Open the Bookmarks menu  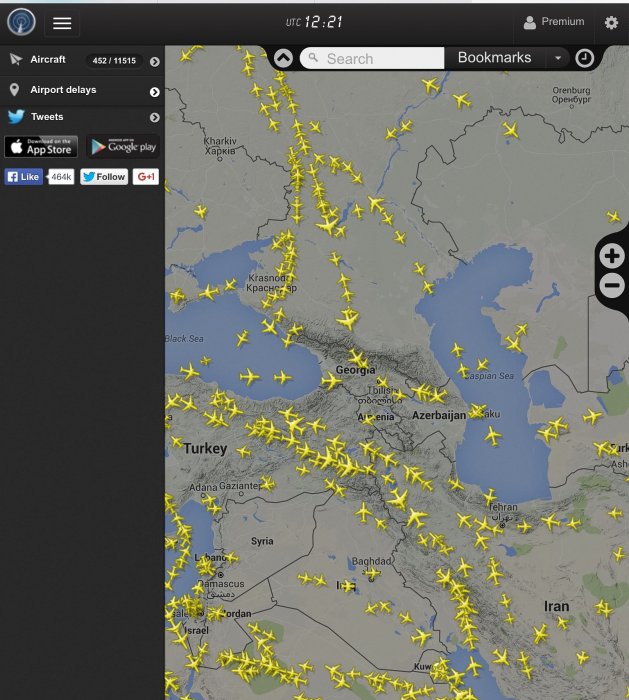494,58
